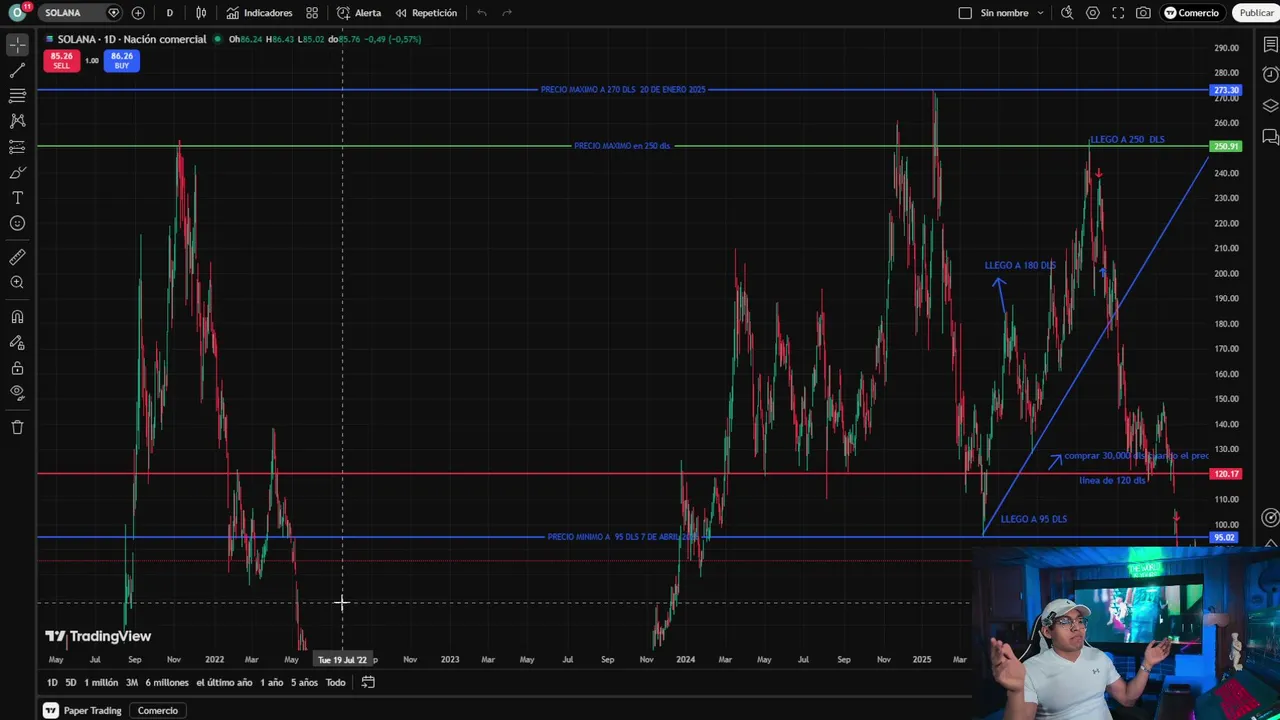The width and height of the screenshot is (1280, 720).
Task: Click the 95.02 blue price label
Action: [x=1225, y=538]
